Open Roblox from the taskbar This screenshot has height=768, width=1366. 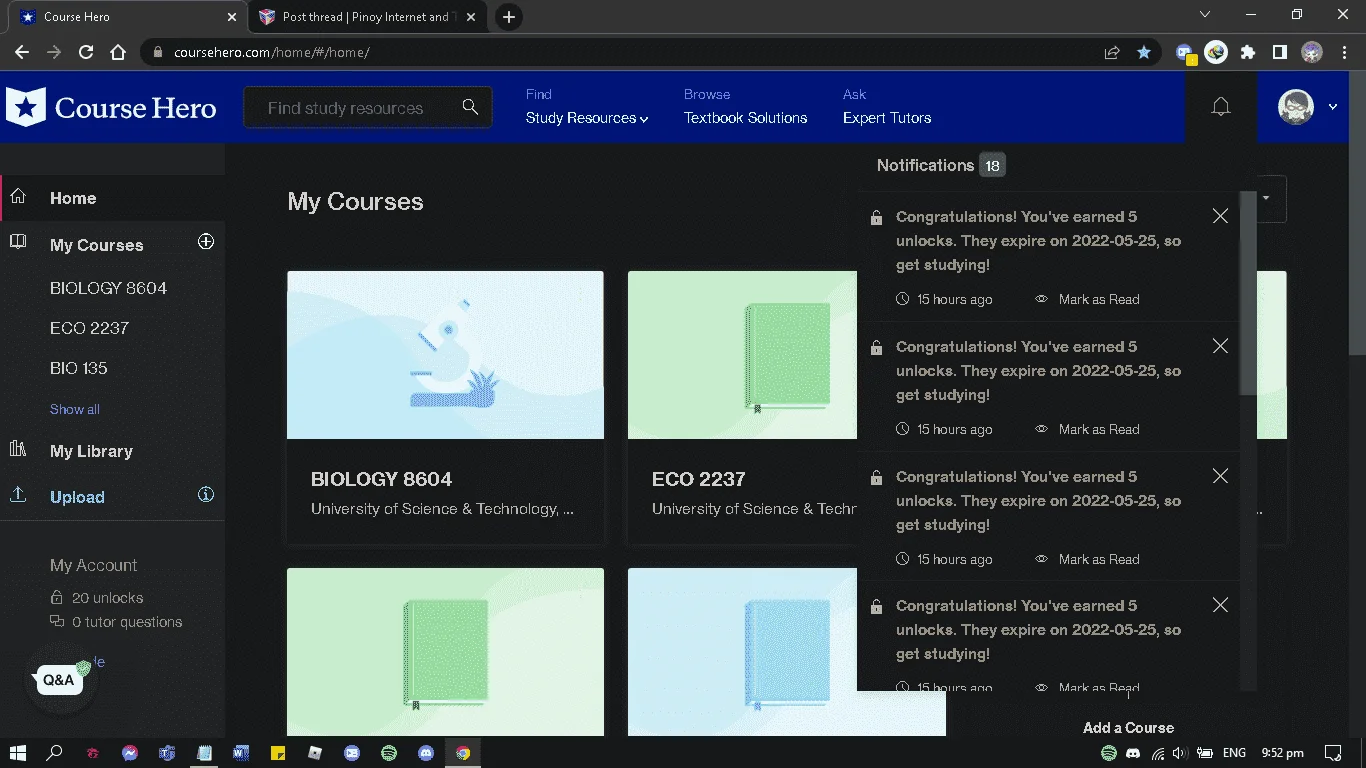(315, 753)
